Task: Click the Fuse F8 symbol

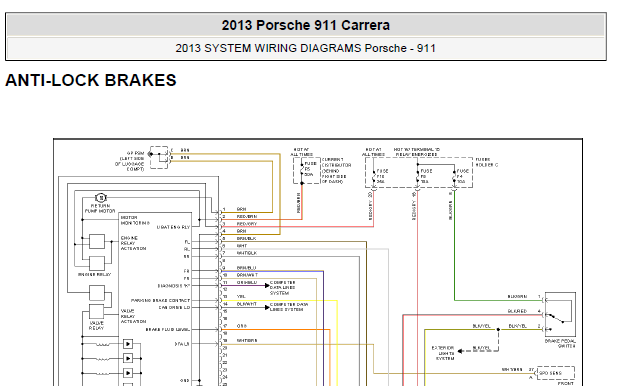Action: pos(417,176)
